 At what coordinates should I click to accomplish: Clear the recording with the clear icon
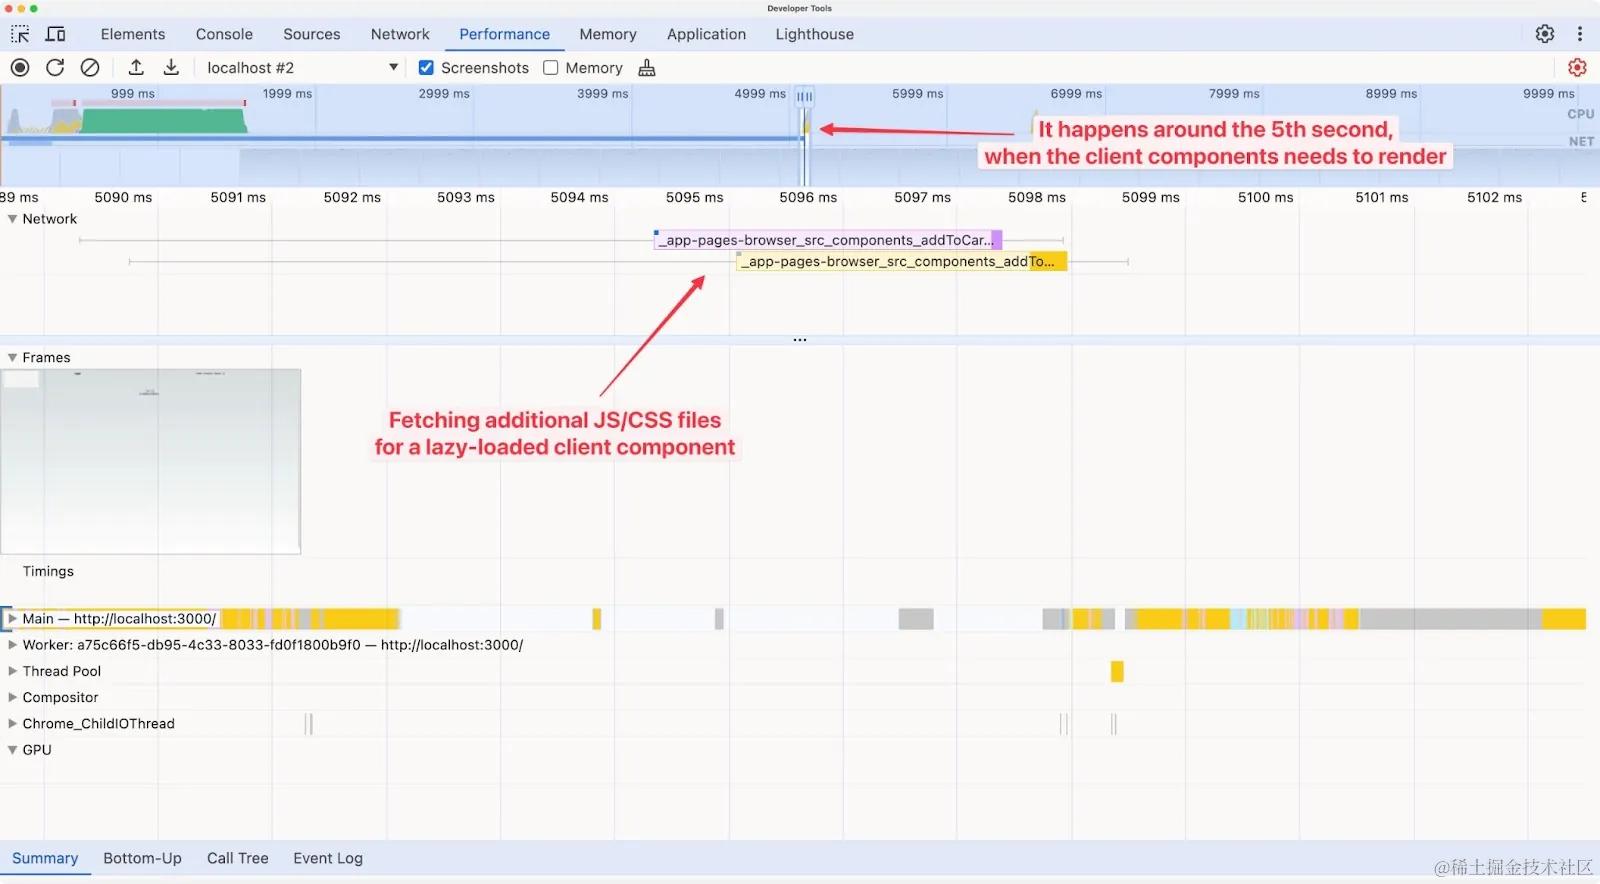tap(90, 67)
